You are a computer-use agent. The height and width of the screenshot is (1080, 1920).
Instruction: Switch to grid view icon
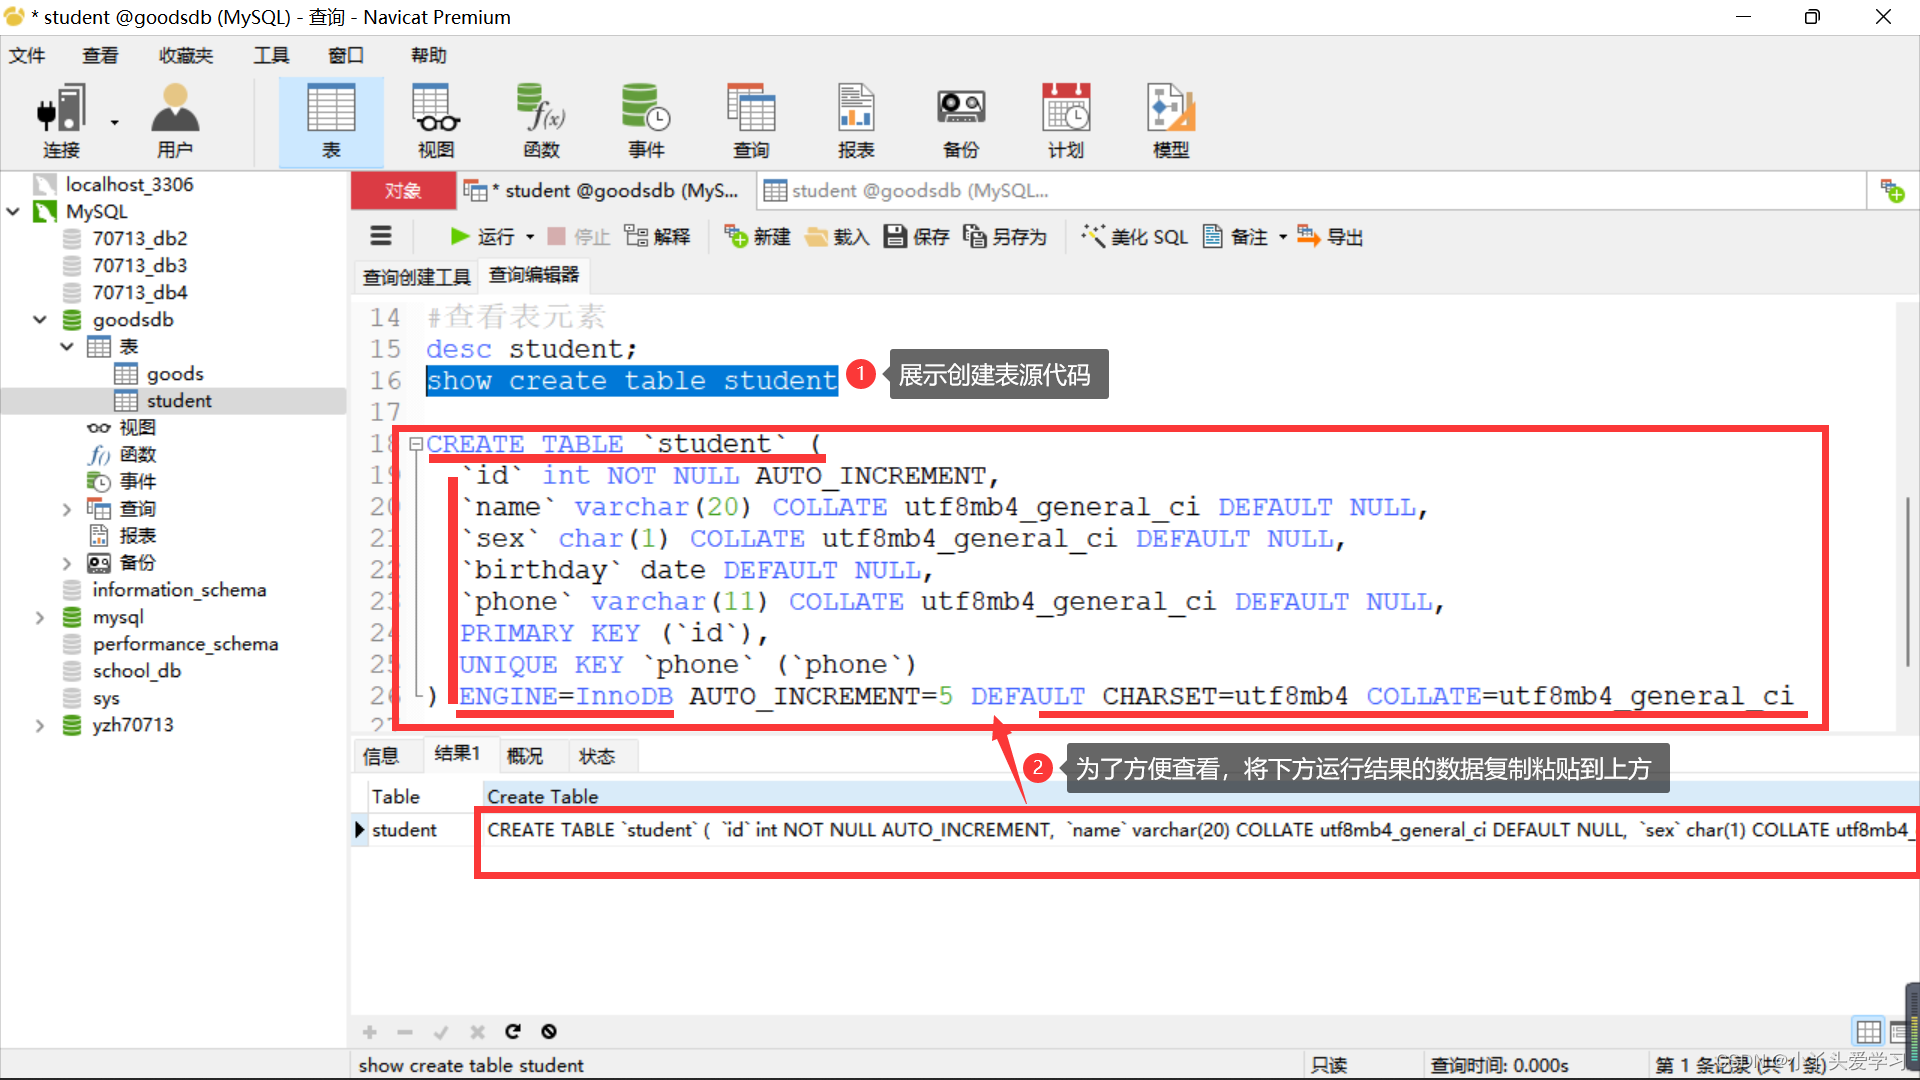pyautogui.click(x=1868, y=1031)
